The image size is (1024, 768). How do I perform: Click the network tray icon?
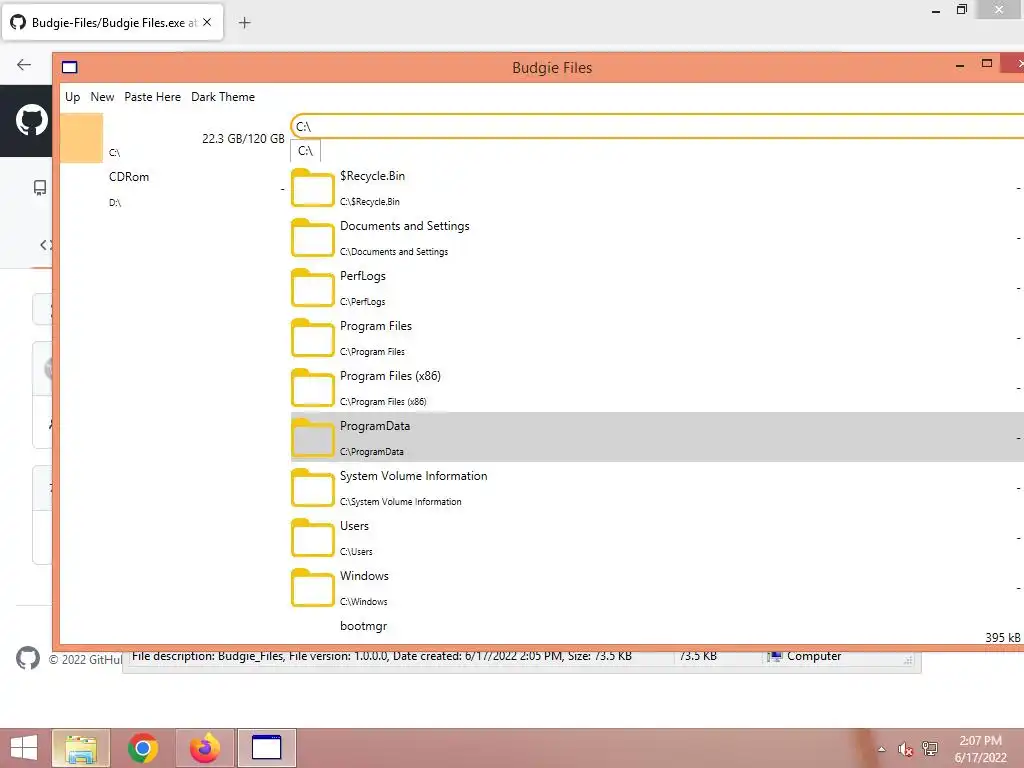coord(929,748)
